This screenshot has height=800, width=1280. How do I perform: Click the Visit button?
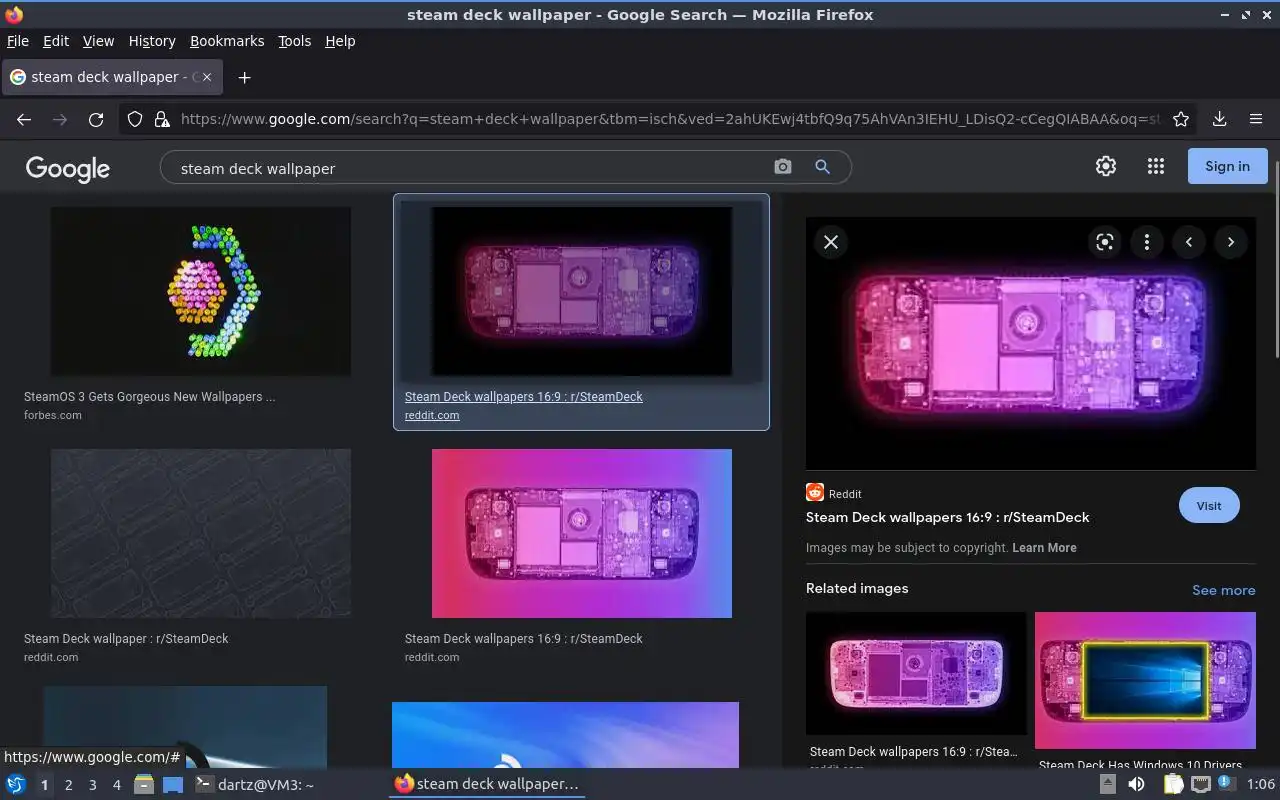1209,505
